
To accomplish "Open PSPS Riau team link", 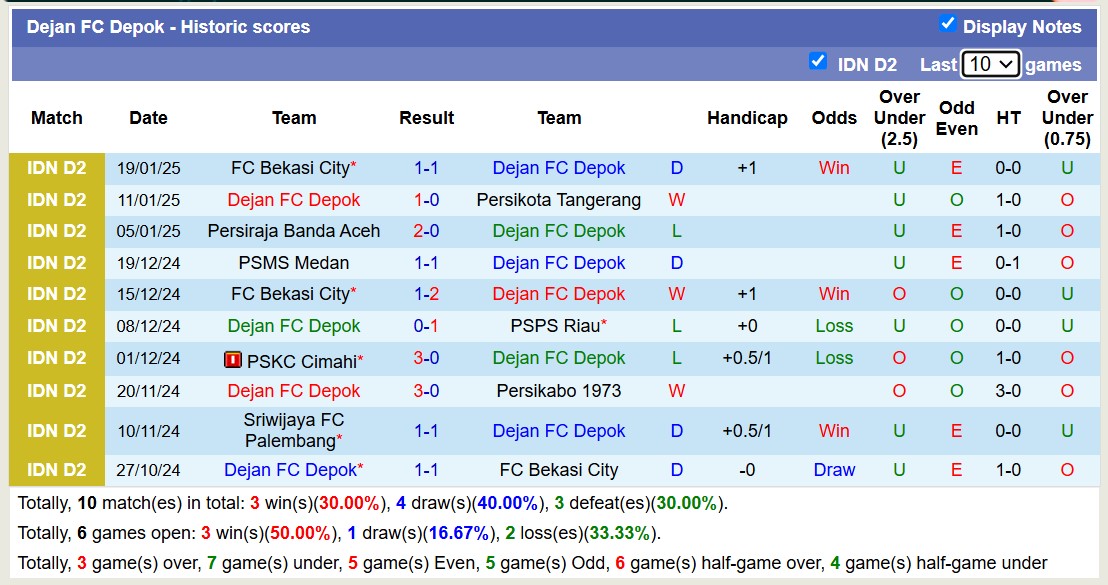I will click(x=555, y=326).
